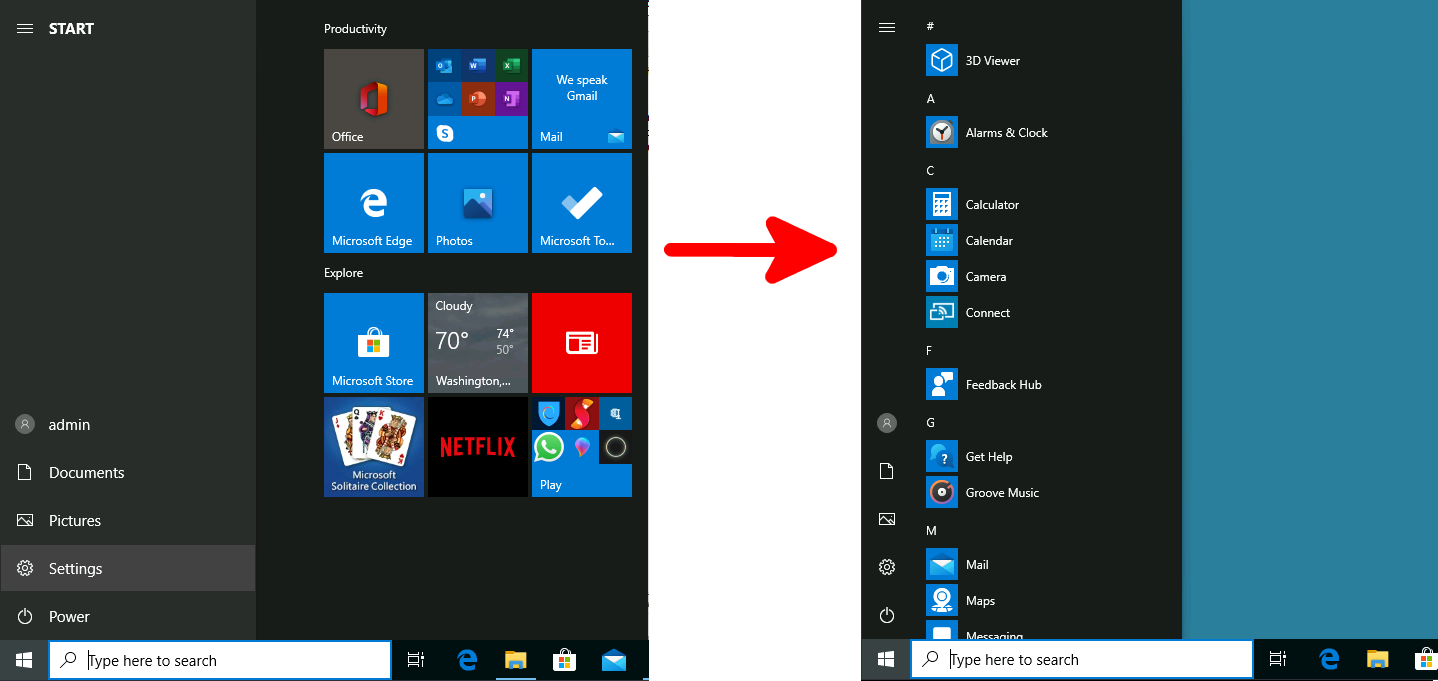Open the Netflix tile
This screenshot has width=1438, height=681.
(x=477, y=447)
